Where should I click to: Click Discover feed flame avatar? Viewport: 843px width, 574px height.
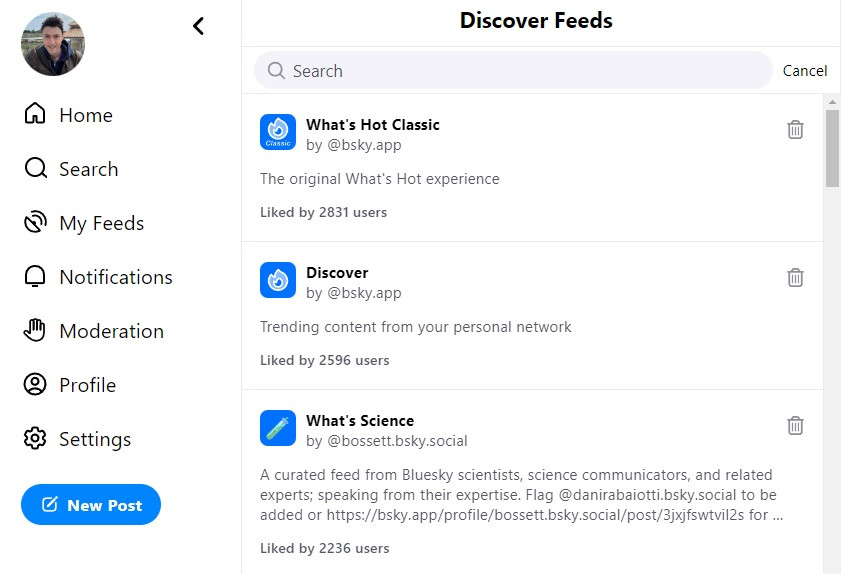click(x=278, y=280)
